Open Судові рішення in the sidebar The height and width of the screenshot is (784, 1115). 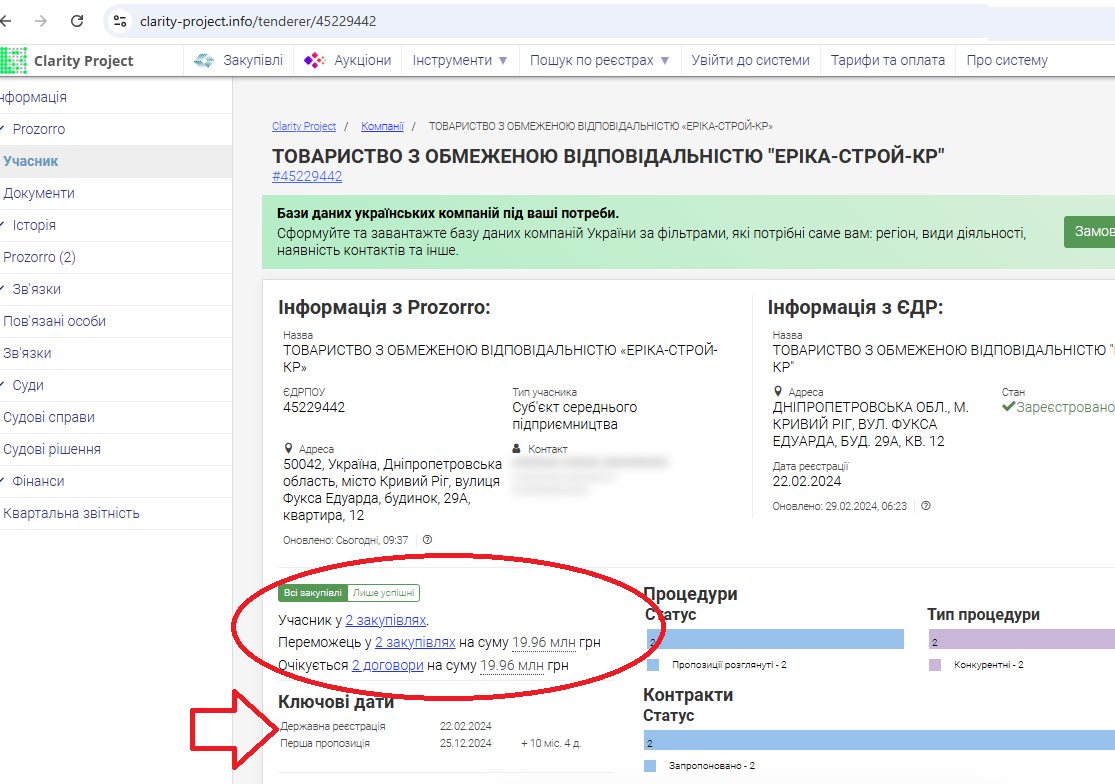[x=116, y=449]
